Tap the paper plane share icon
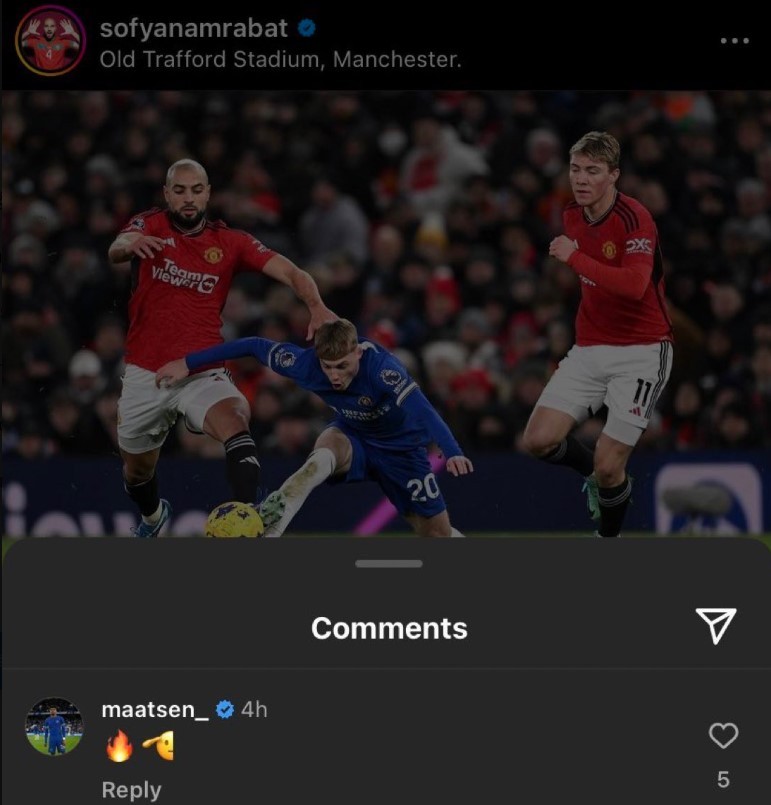Image resolution: width=771 pixels, height=805 pixels. [716, 625]
